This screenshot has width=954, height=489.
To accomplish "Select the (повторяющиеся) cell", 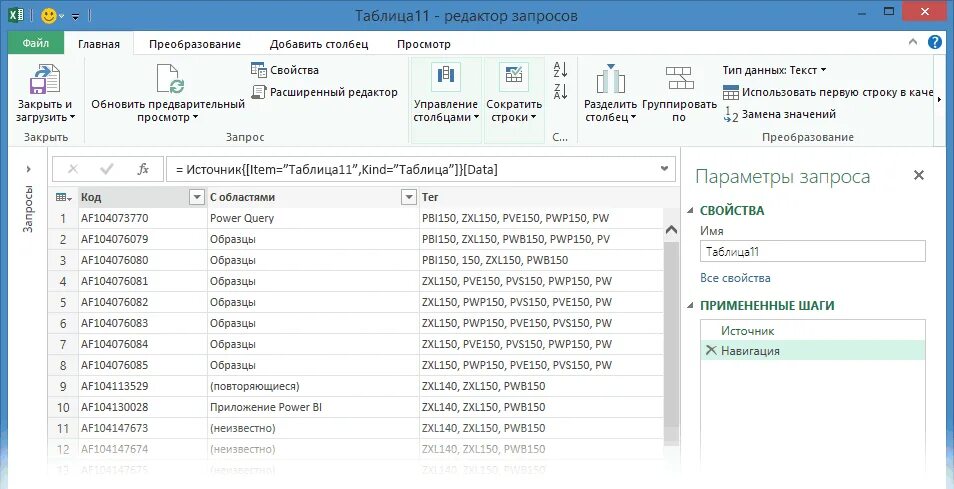I will (313, 386).
